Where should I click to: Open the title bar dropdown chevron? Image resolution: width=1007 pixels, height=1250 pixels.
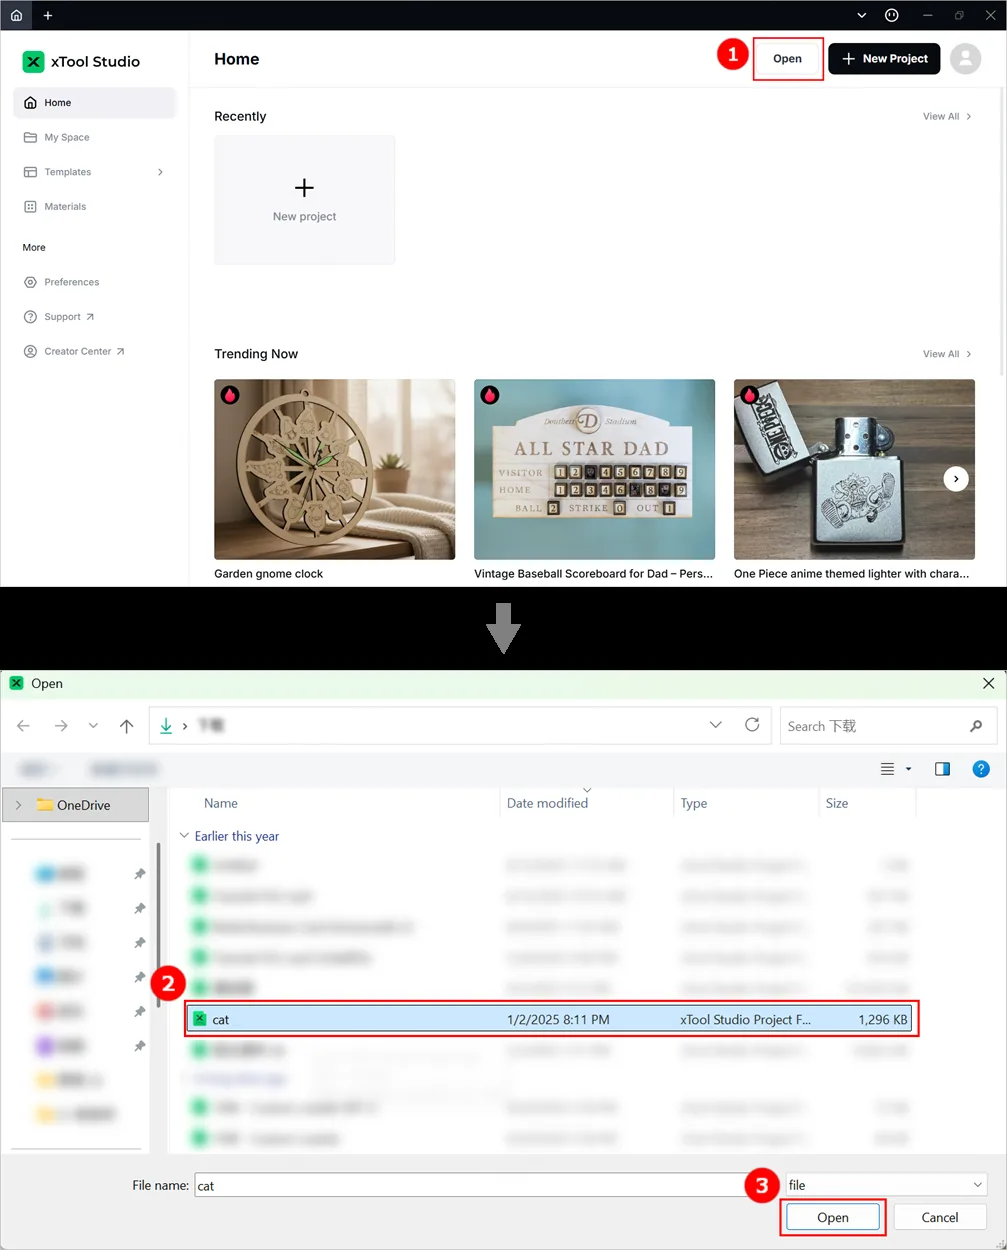[x=862, y=15]
